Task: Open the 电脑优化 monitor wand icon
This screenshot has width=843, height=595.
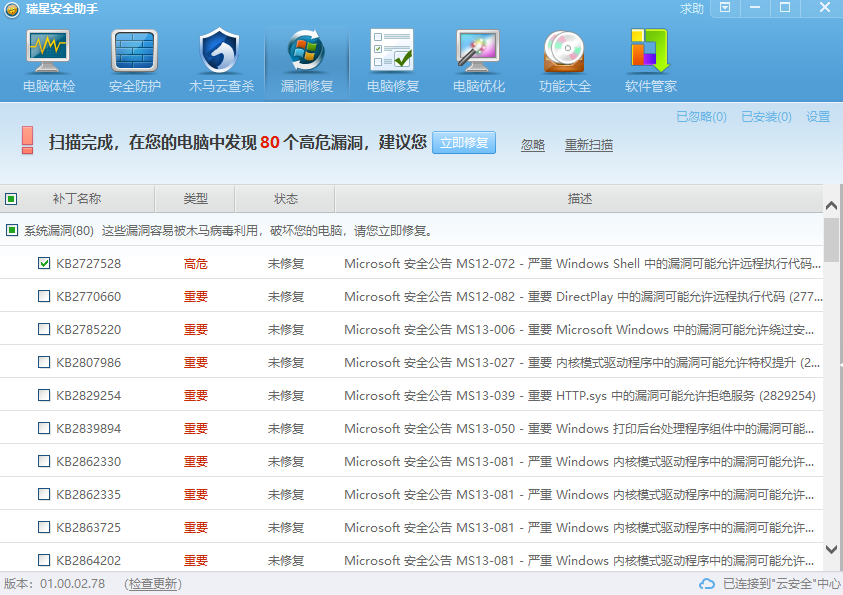Action: (478, 50)
